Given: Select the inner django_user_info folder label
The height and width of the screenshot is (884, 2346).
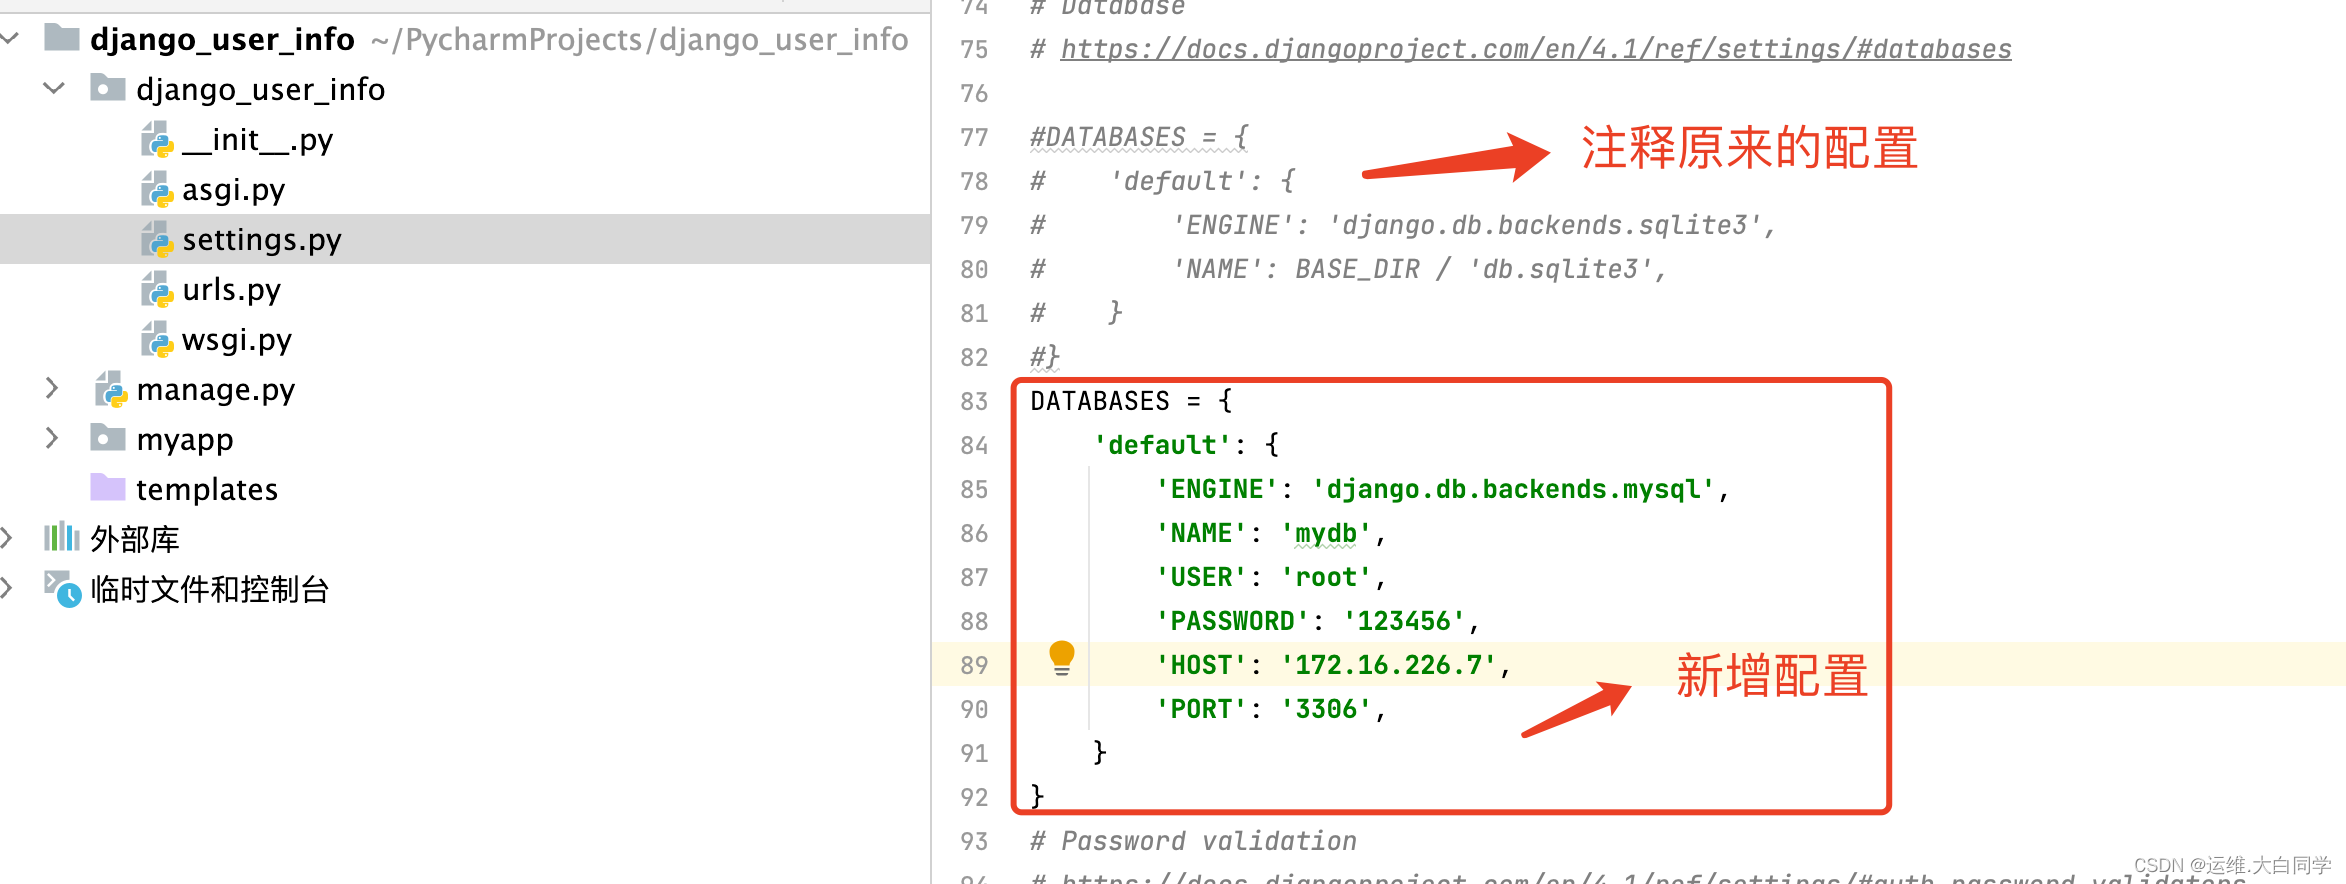Looking at the screenshot, I should tap(261, 89).
